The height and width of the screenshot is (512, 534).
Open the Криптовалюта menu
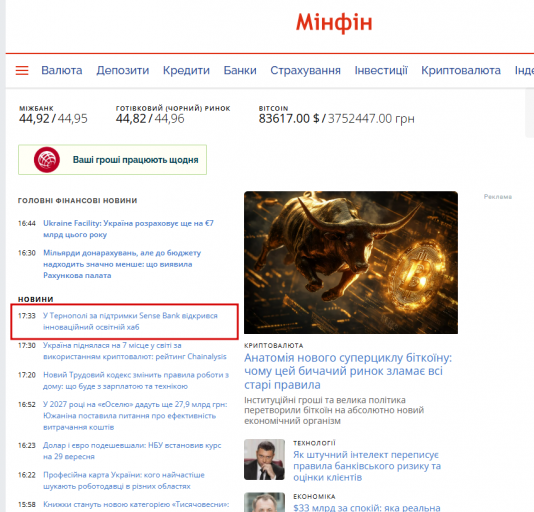[461, 70]
